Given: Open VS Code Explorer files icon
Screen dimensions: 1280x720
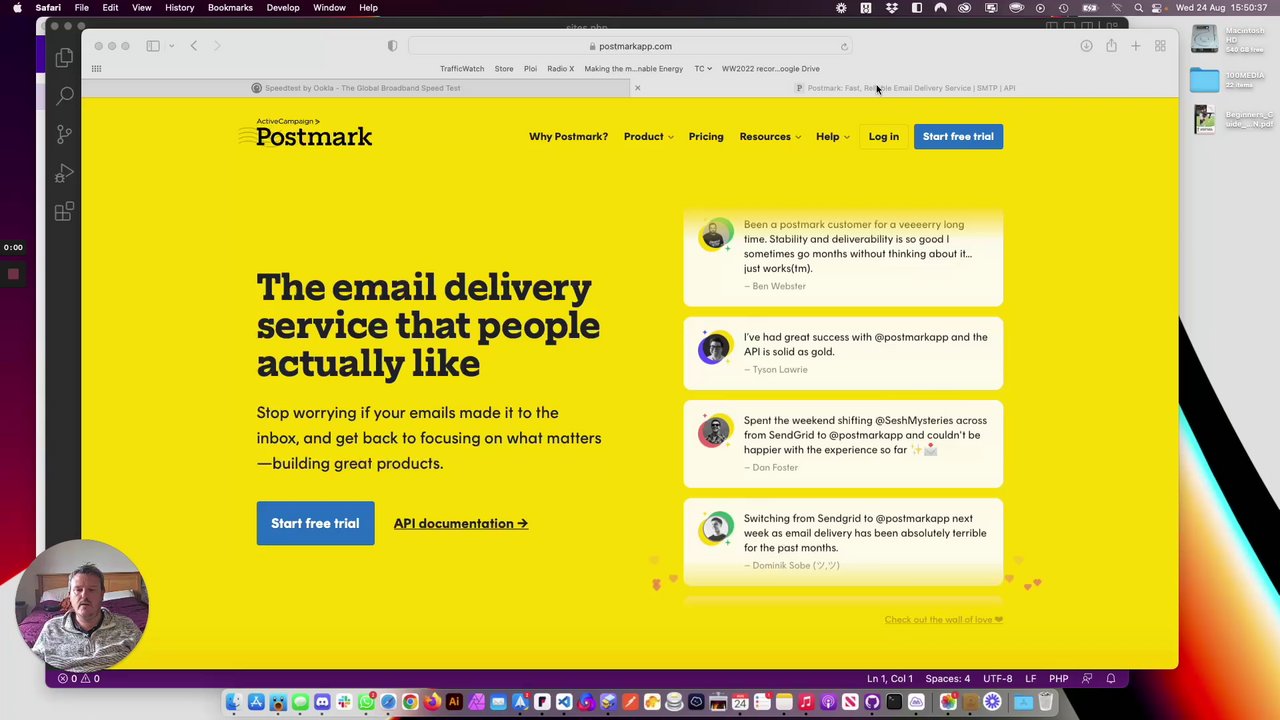Looking at the screenshot, I should point(64,58).
